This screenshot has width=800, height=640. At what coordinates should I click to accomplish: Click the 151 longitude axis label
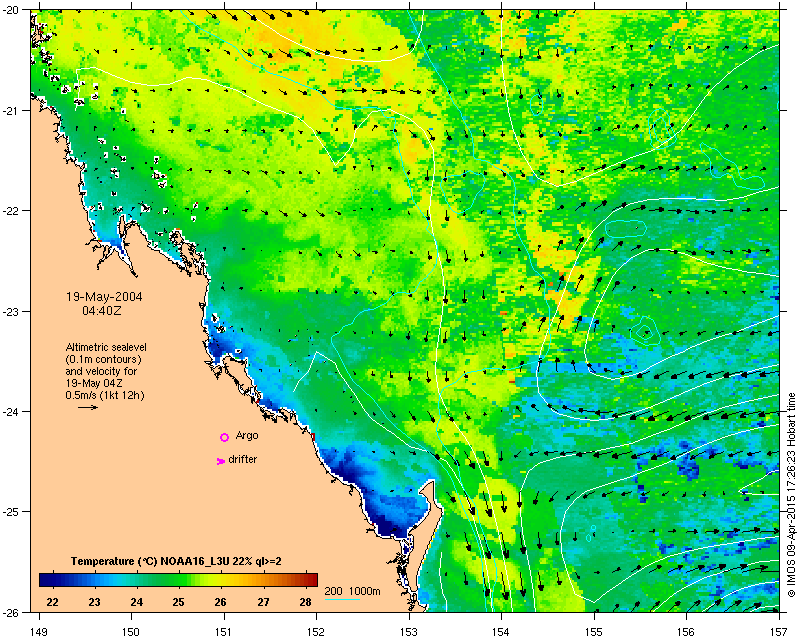coord(224,632)
